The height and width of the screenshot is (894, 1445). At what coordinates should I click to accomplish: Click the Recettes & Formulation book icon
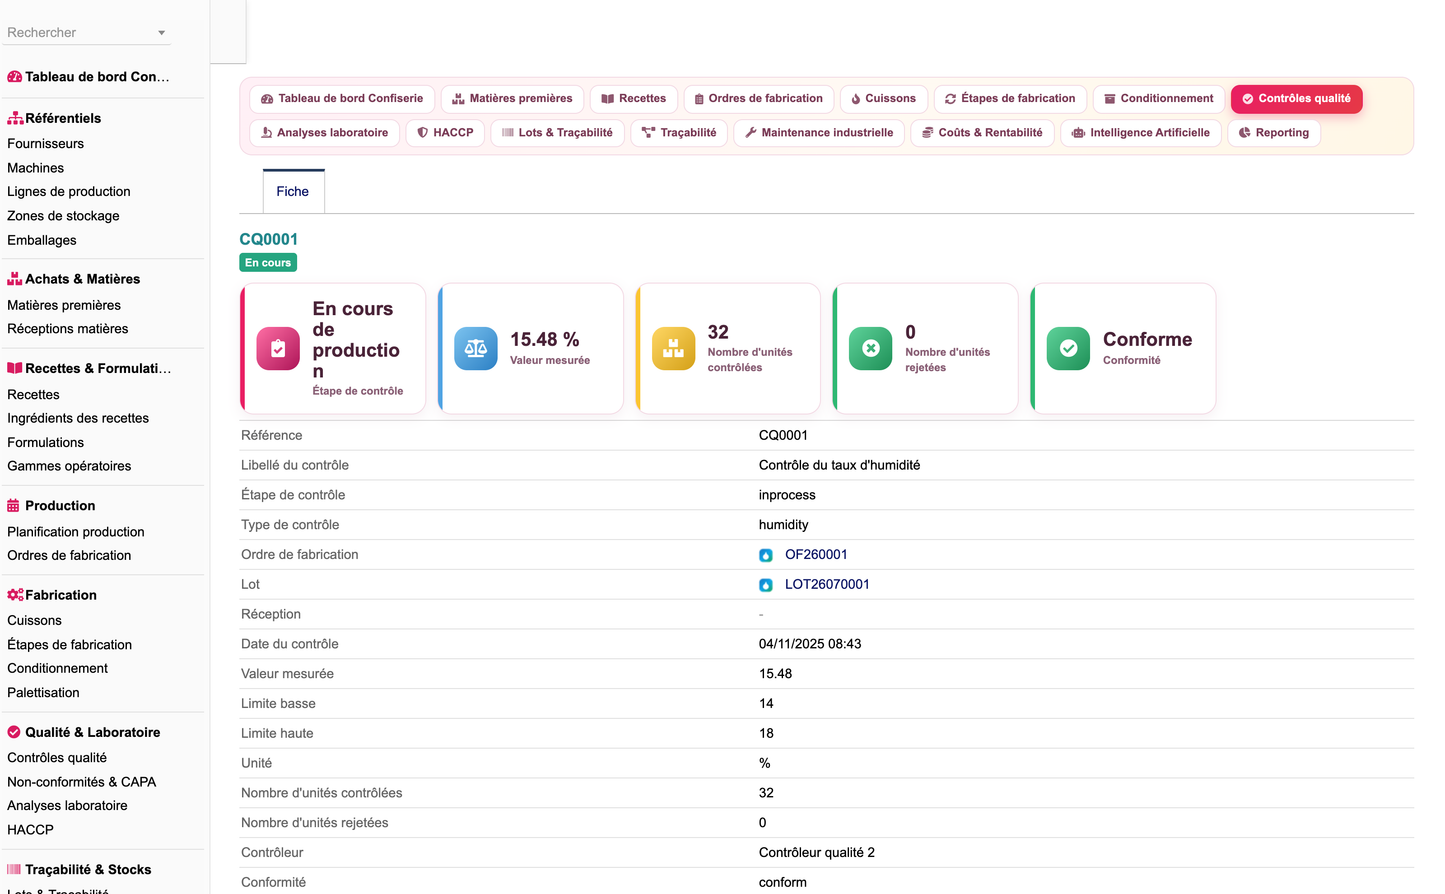coord(15,368)
